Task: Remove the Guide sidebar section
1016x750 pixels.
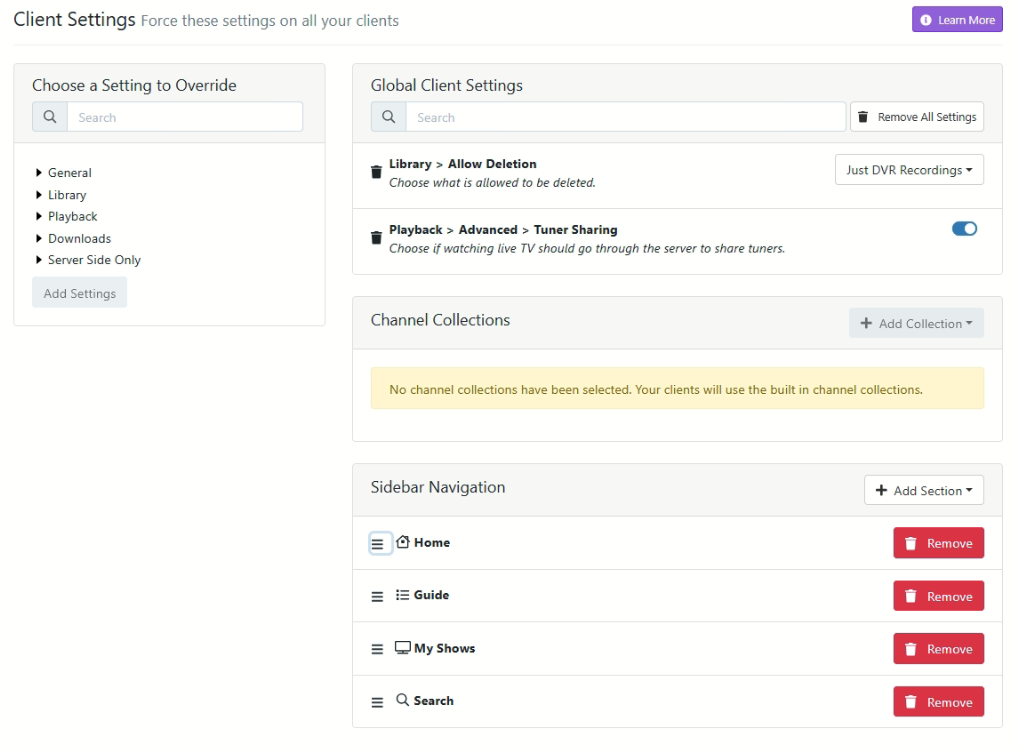Action: [x=938, y=597]
